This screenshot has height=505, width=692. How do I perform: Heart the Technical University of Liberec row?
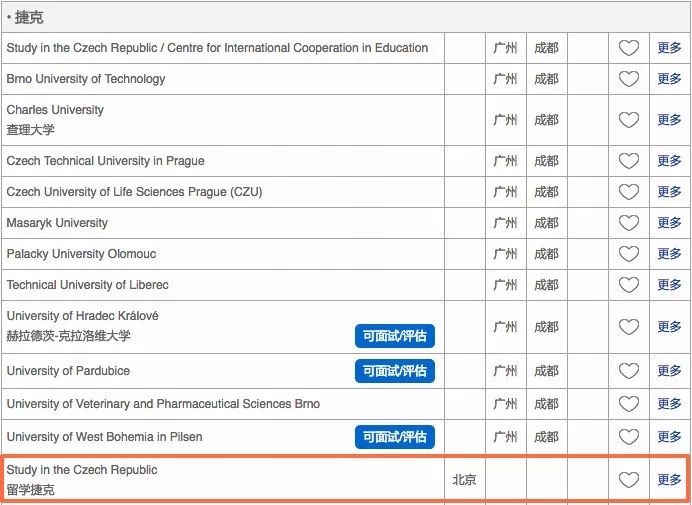[x=628, y=285]
